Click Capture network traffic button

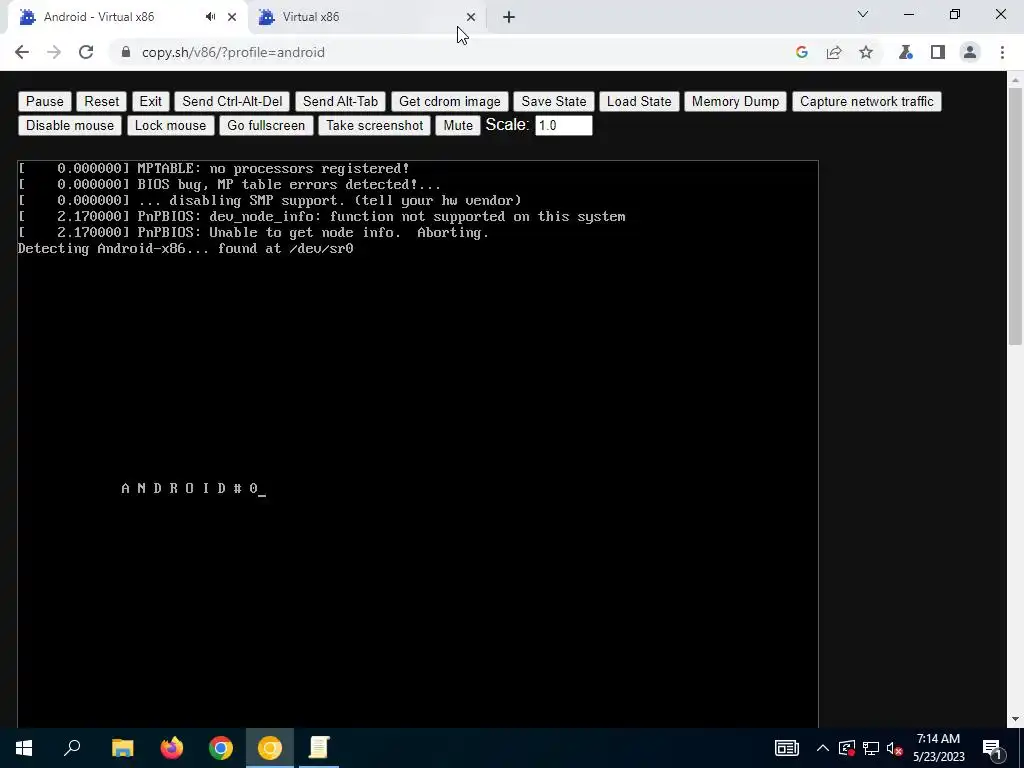(867, 101)
